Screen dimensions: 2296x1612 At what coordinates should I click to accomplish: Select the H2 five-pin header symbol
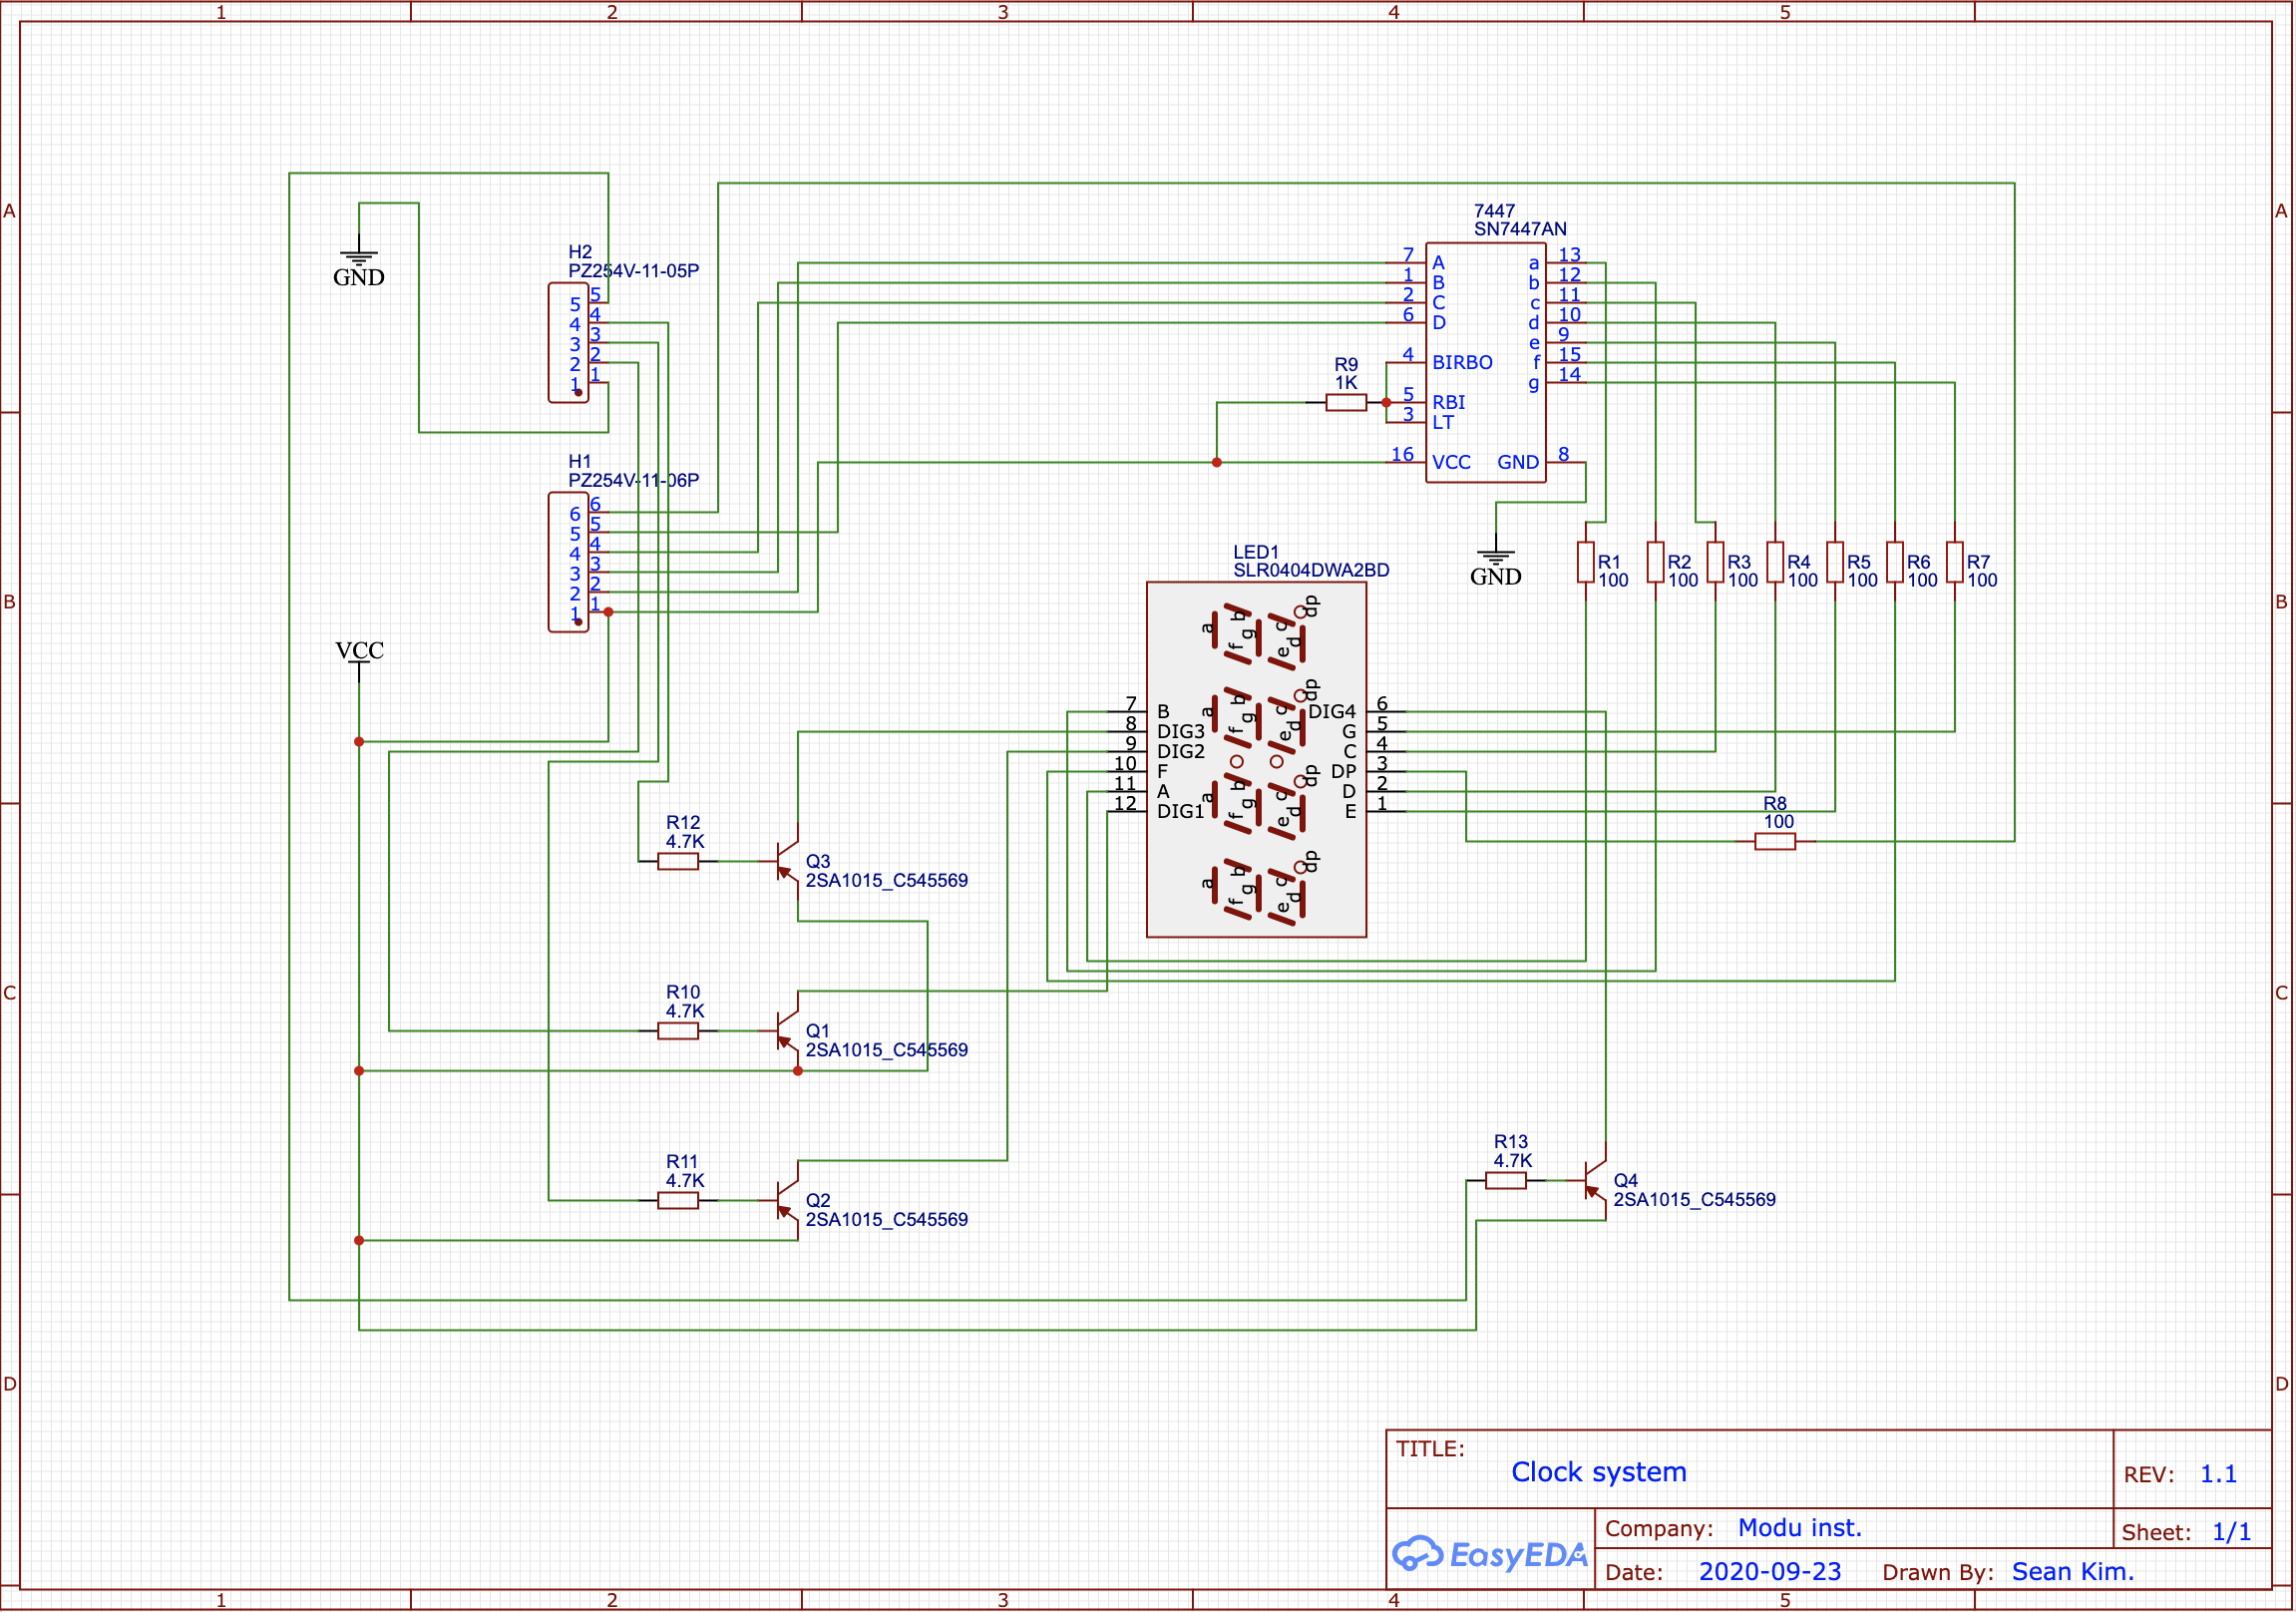569,343
